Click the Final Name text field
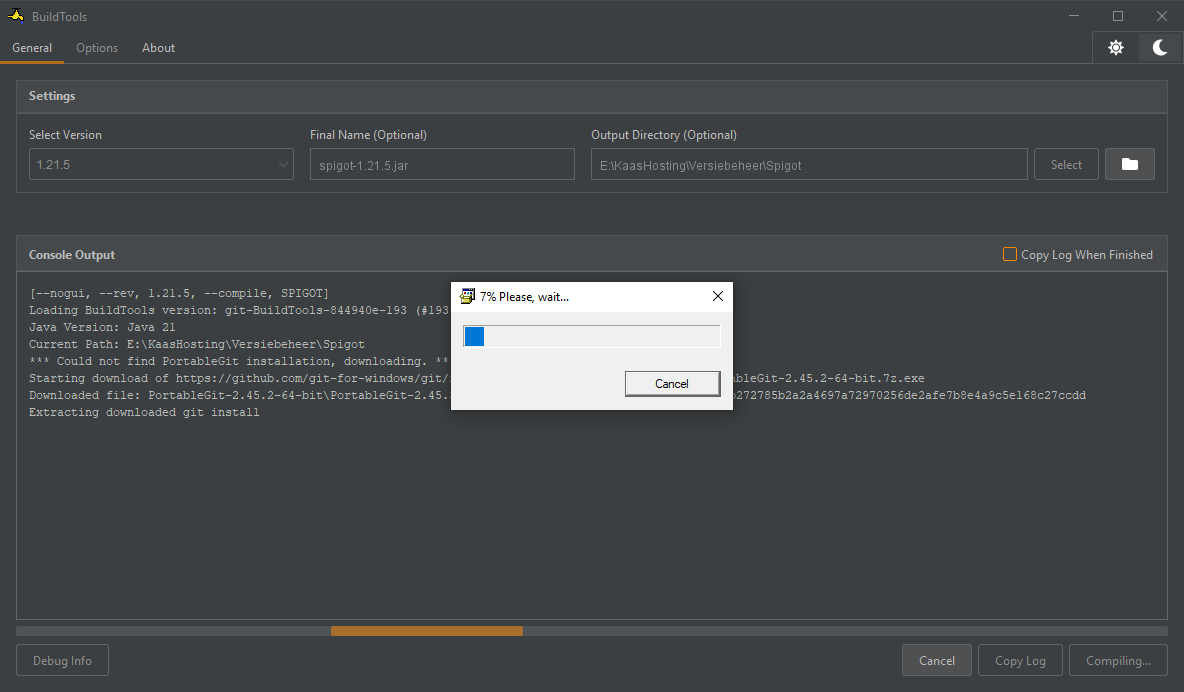Image resolution: width=1184 pixels, height=692 pixels. point(442,165)
